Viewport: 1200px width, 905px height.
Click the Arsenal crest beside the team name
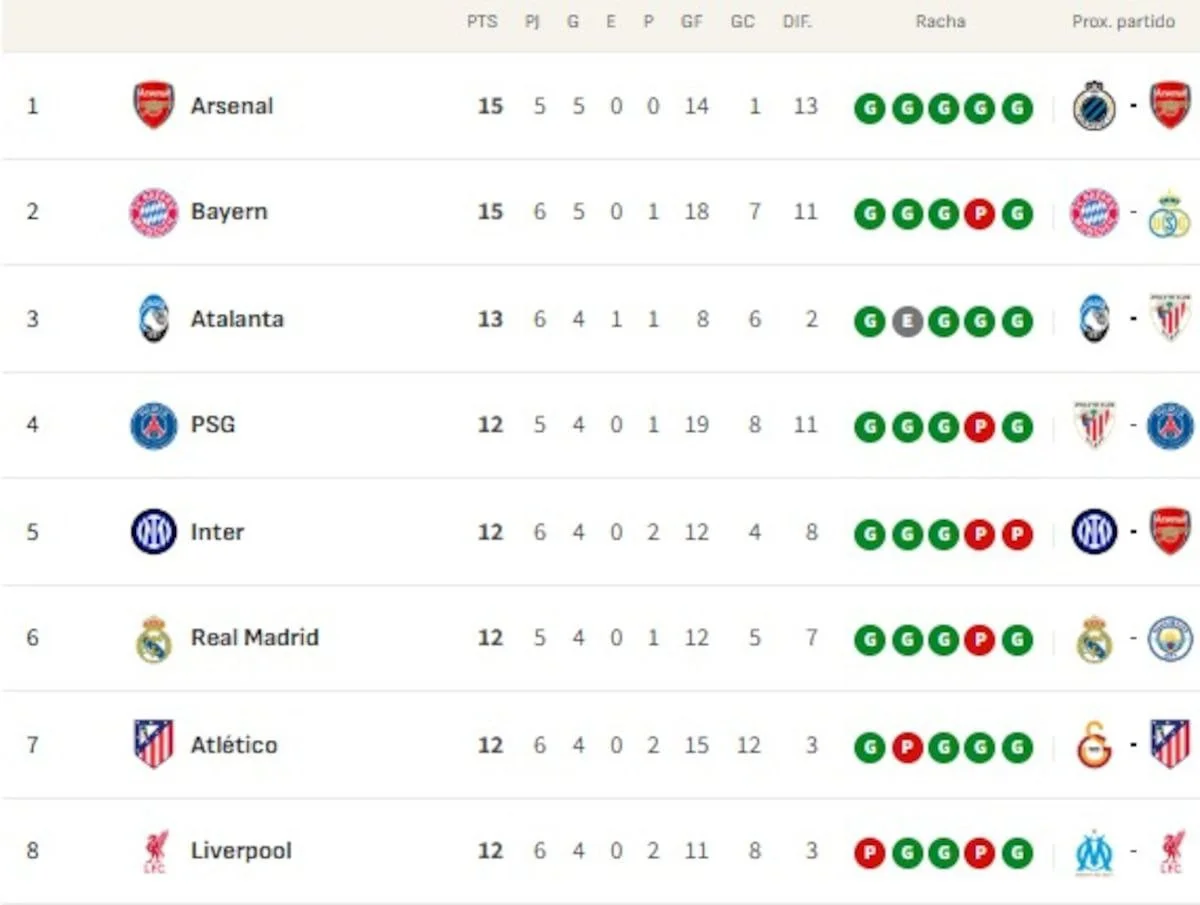pos(154,105)
